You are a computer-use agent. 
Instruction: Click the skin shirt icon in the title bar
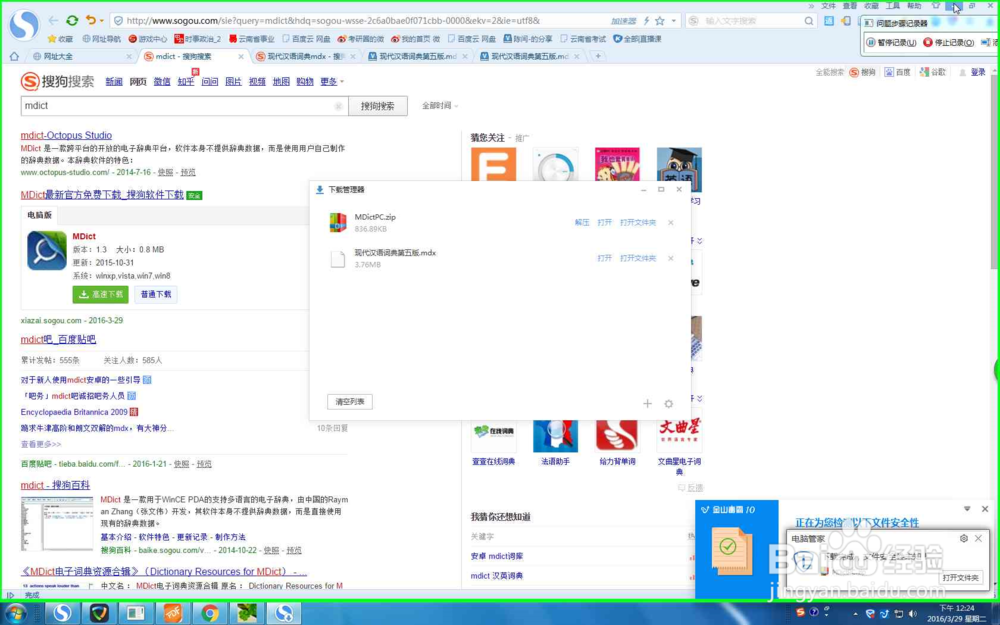[936, 6]
